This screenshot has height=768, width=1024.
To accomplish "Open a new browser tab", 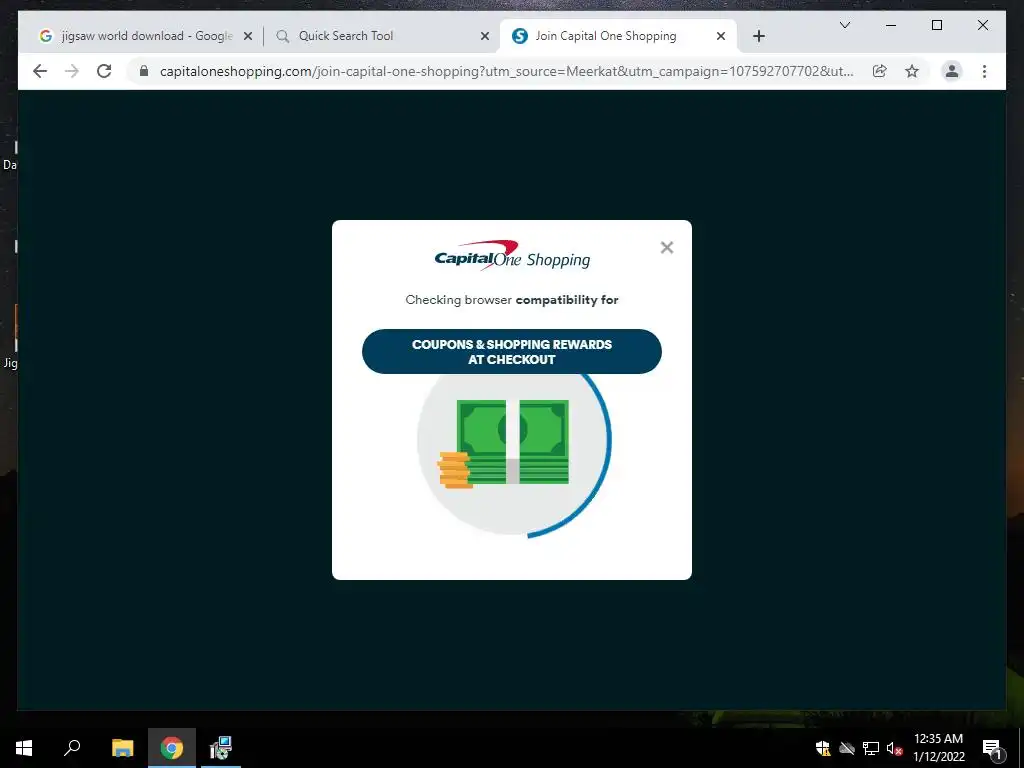I will coord(758,36).
